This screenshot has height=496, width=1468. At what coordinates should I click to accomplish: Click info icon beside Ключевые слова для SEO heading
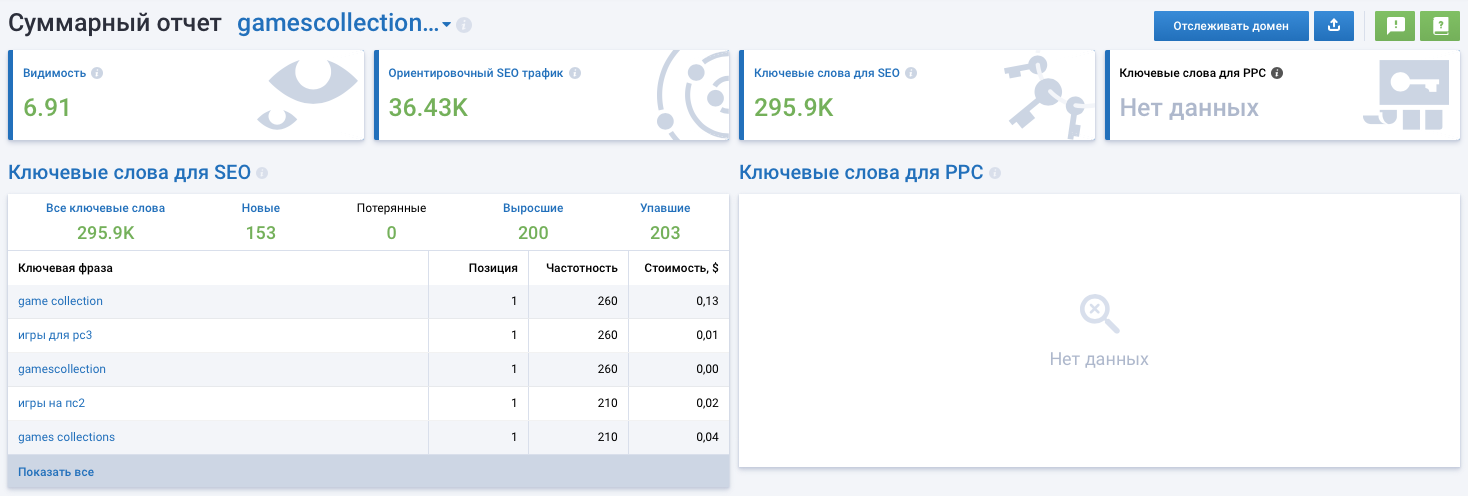click(x=262, y=173)
